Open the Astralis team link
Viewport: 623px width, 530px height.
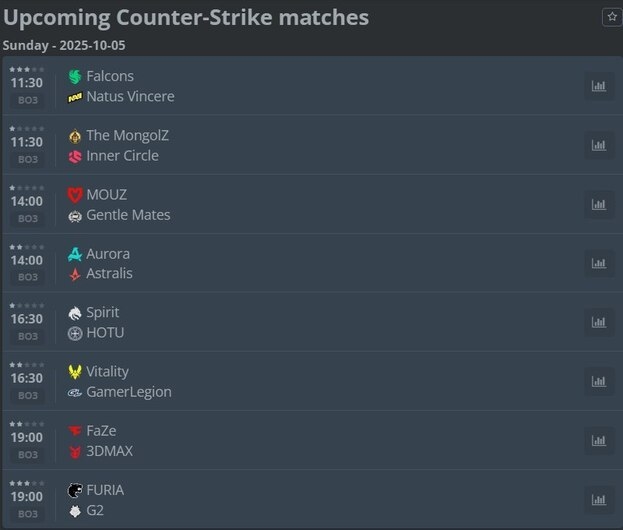pyautogui.click(x=109, y=273)
